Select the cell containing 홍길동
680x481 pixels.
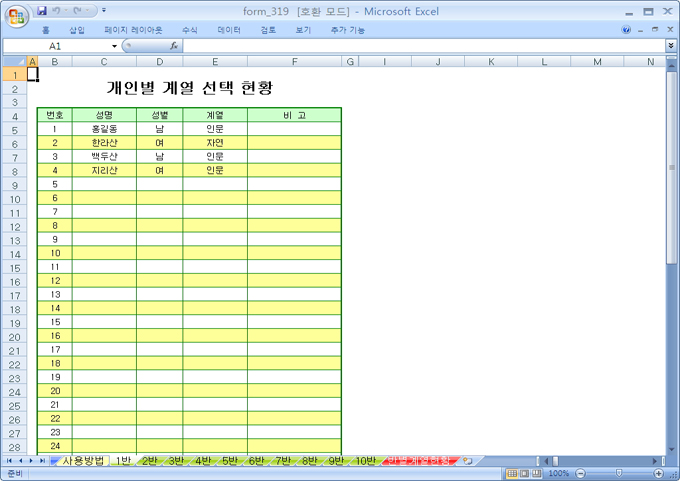[x=104, y=129]
